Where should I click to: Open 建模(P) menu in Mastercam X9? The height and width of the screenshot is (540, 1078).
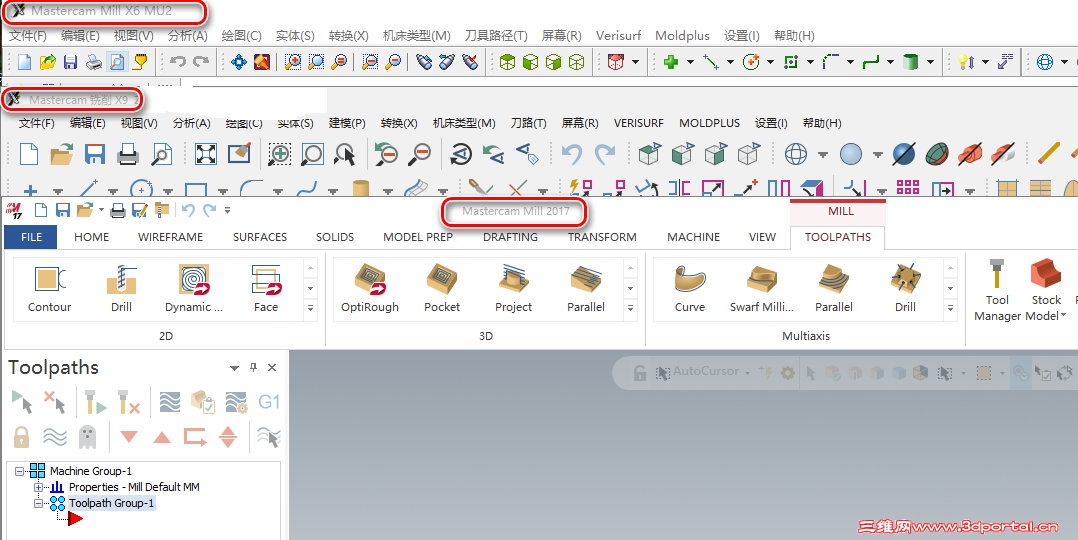pos(347,123)
